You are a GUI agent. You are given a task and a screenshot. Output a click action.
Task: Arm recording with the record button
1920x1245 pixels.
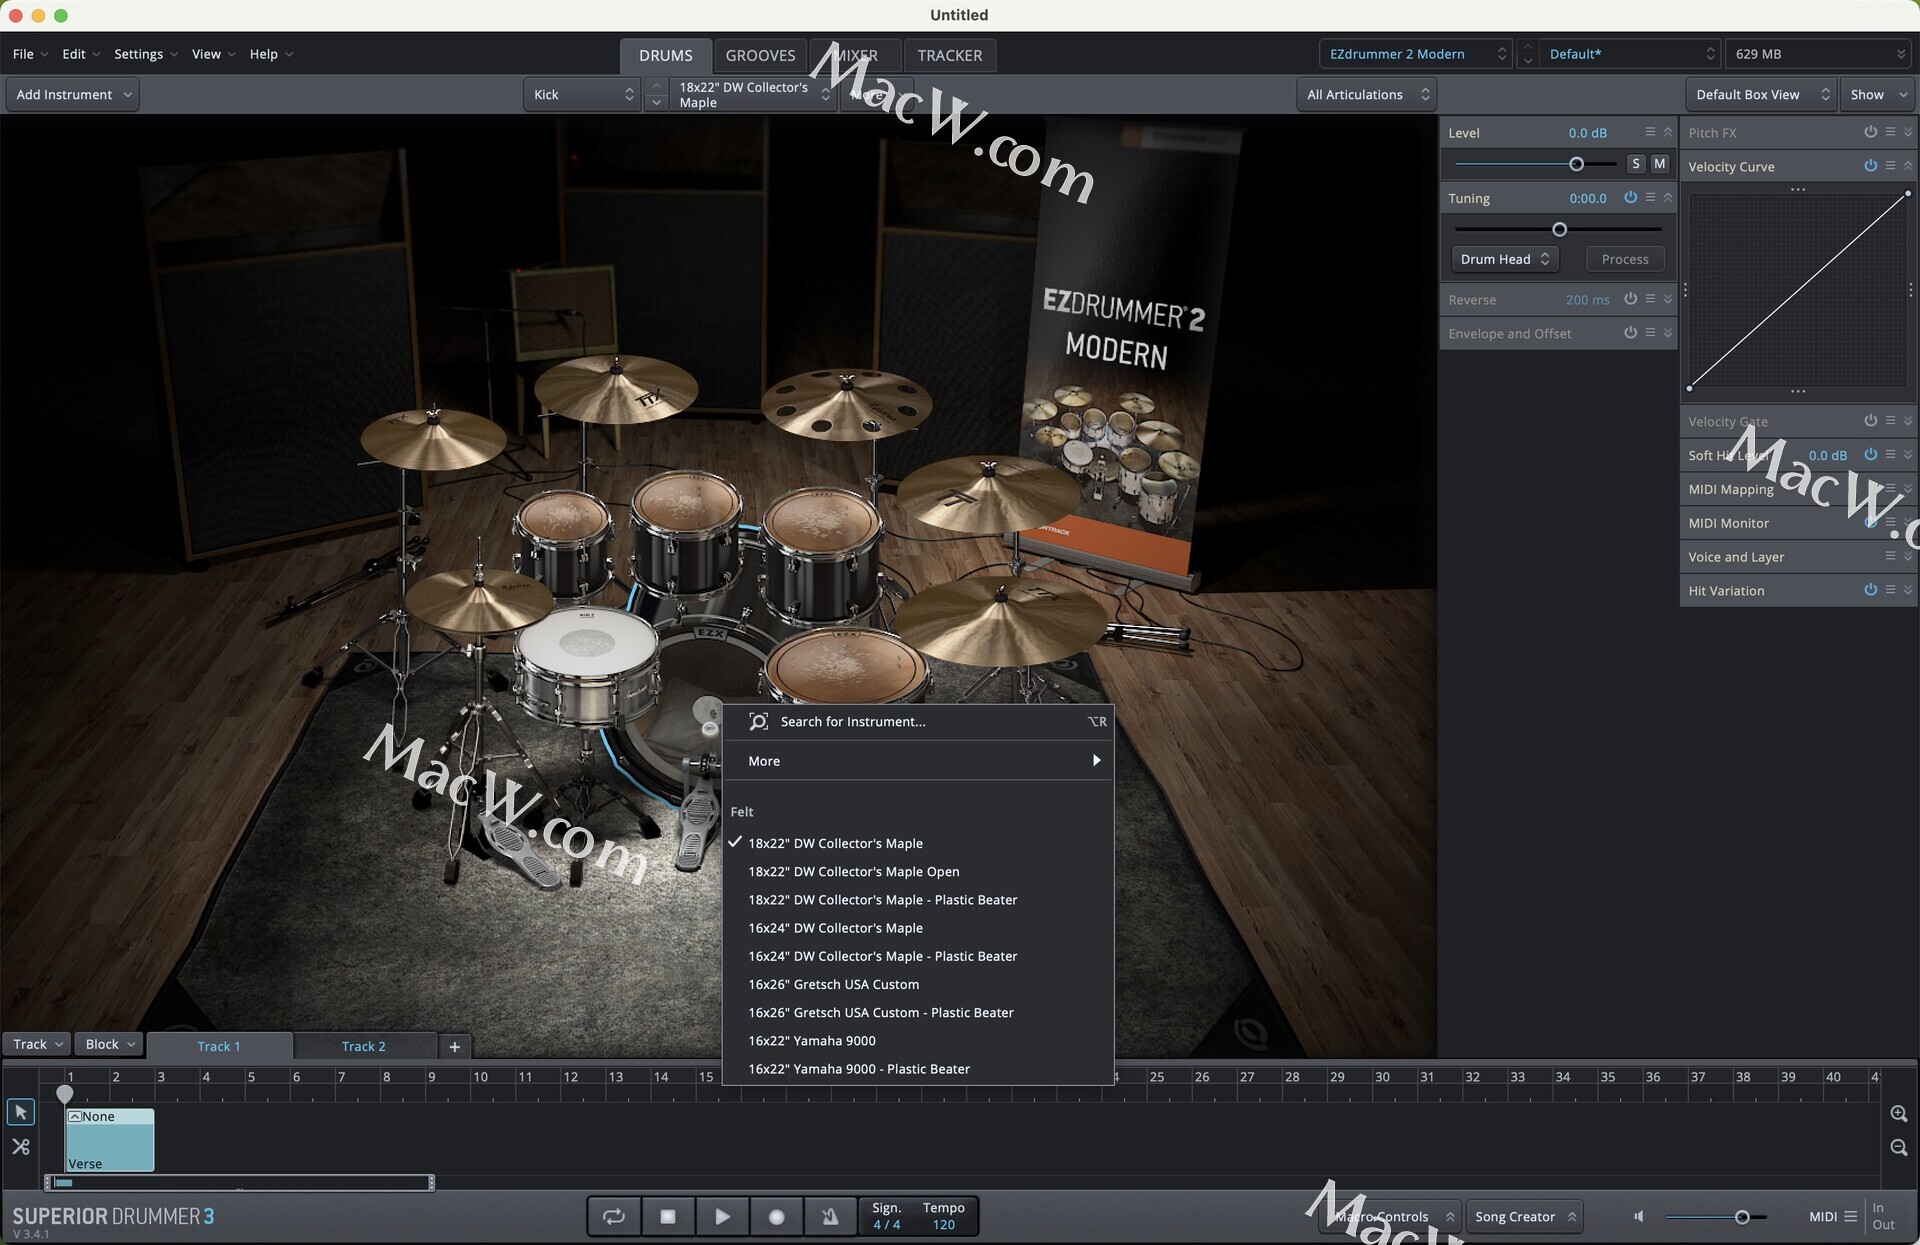click(776, 1216)
